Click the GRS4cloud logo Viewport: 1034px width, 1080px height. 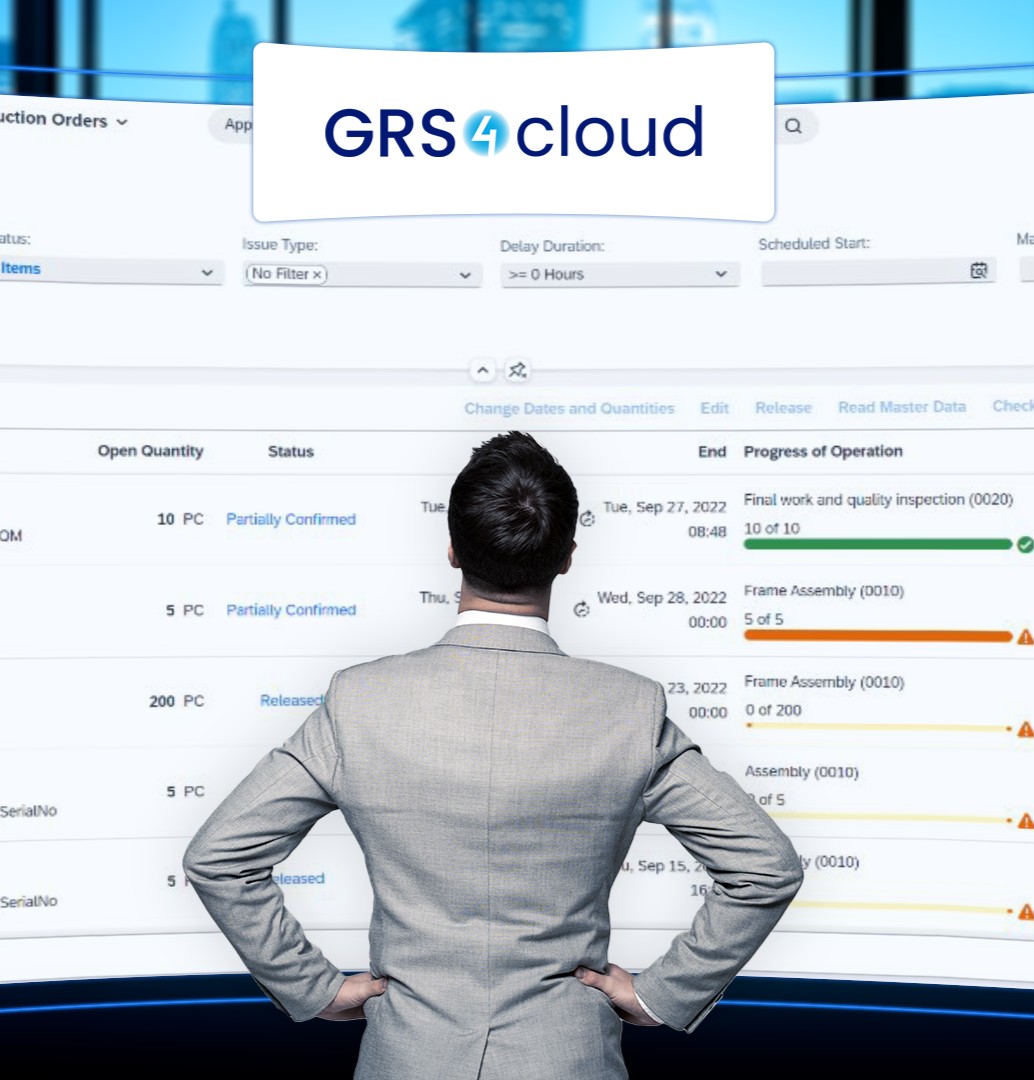point(514,132)
